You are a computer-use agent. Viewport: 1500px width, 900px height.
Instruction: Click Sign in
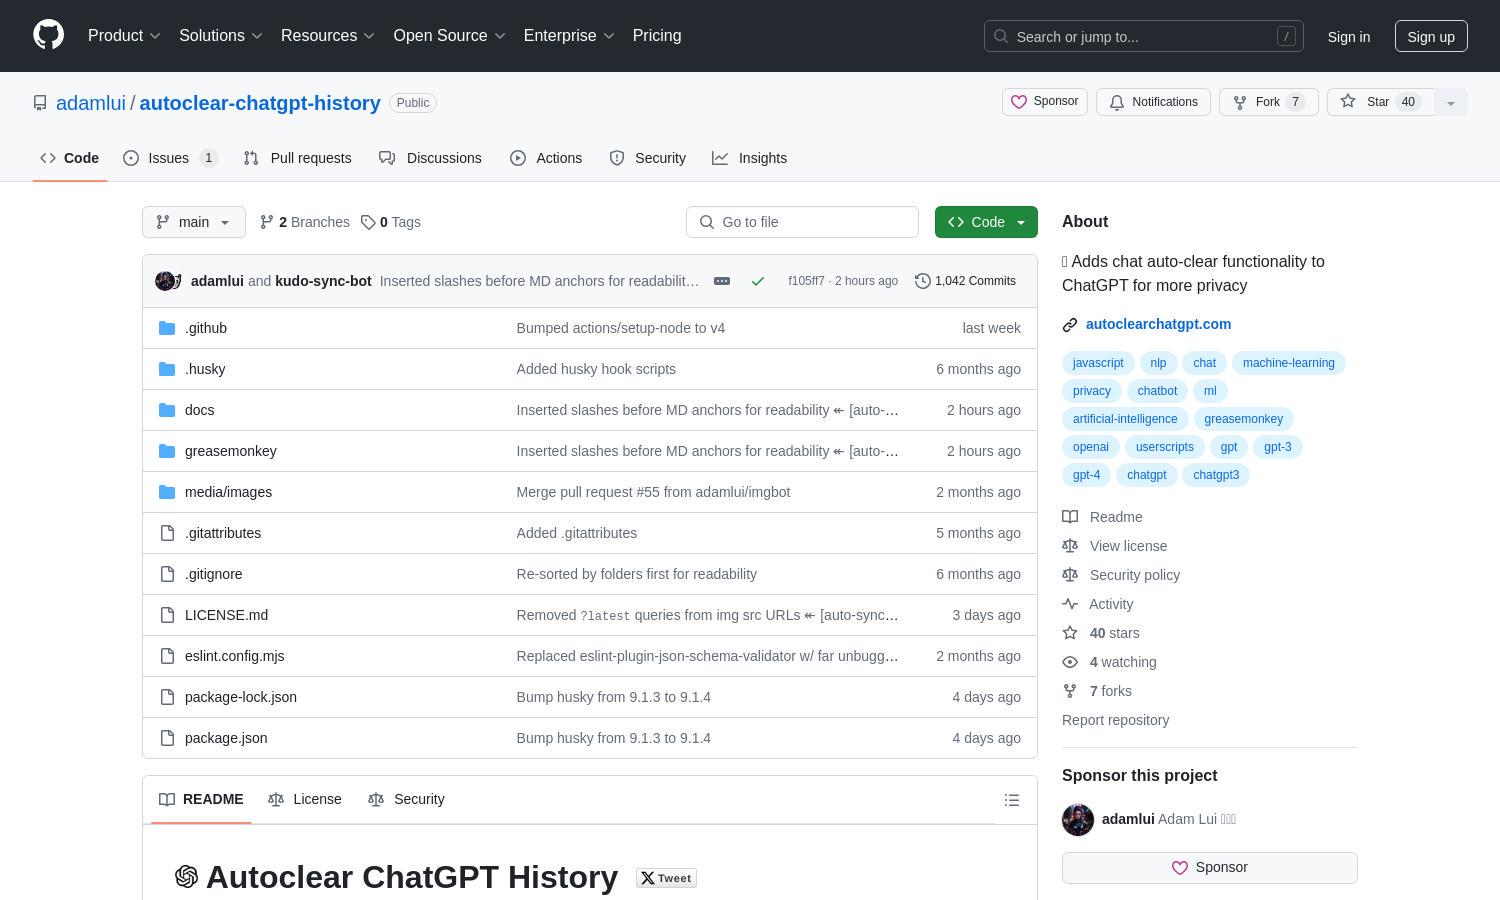coord(1349,37)
